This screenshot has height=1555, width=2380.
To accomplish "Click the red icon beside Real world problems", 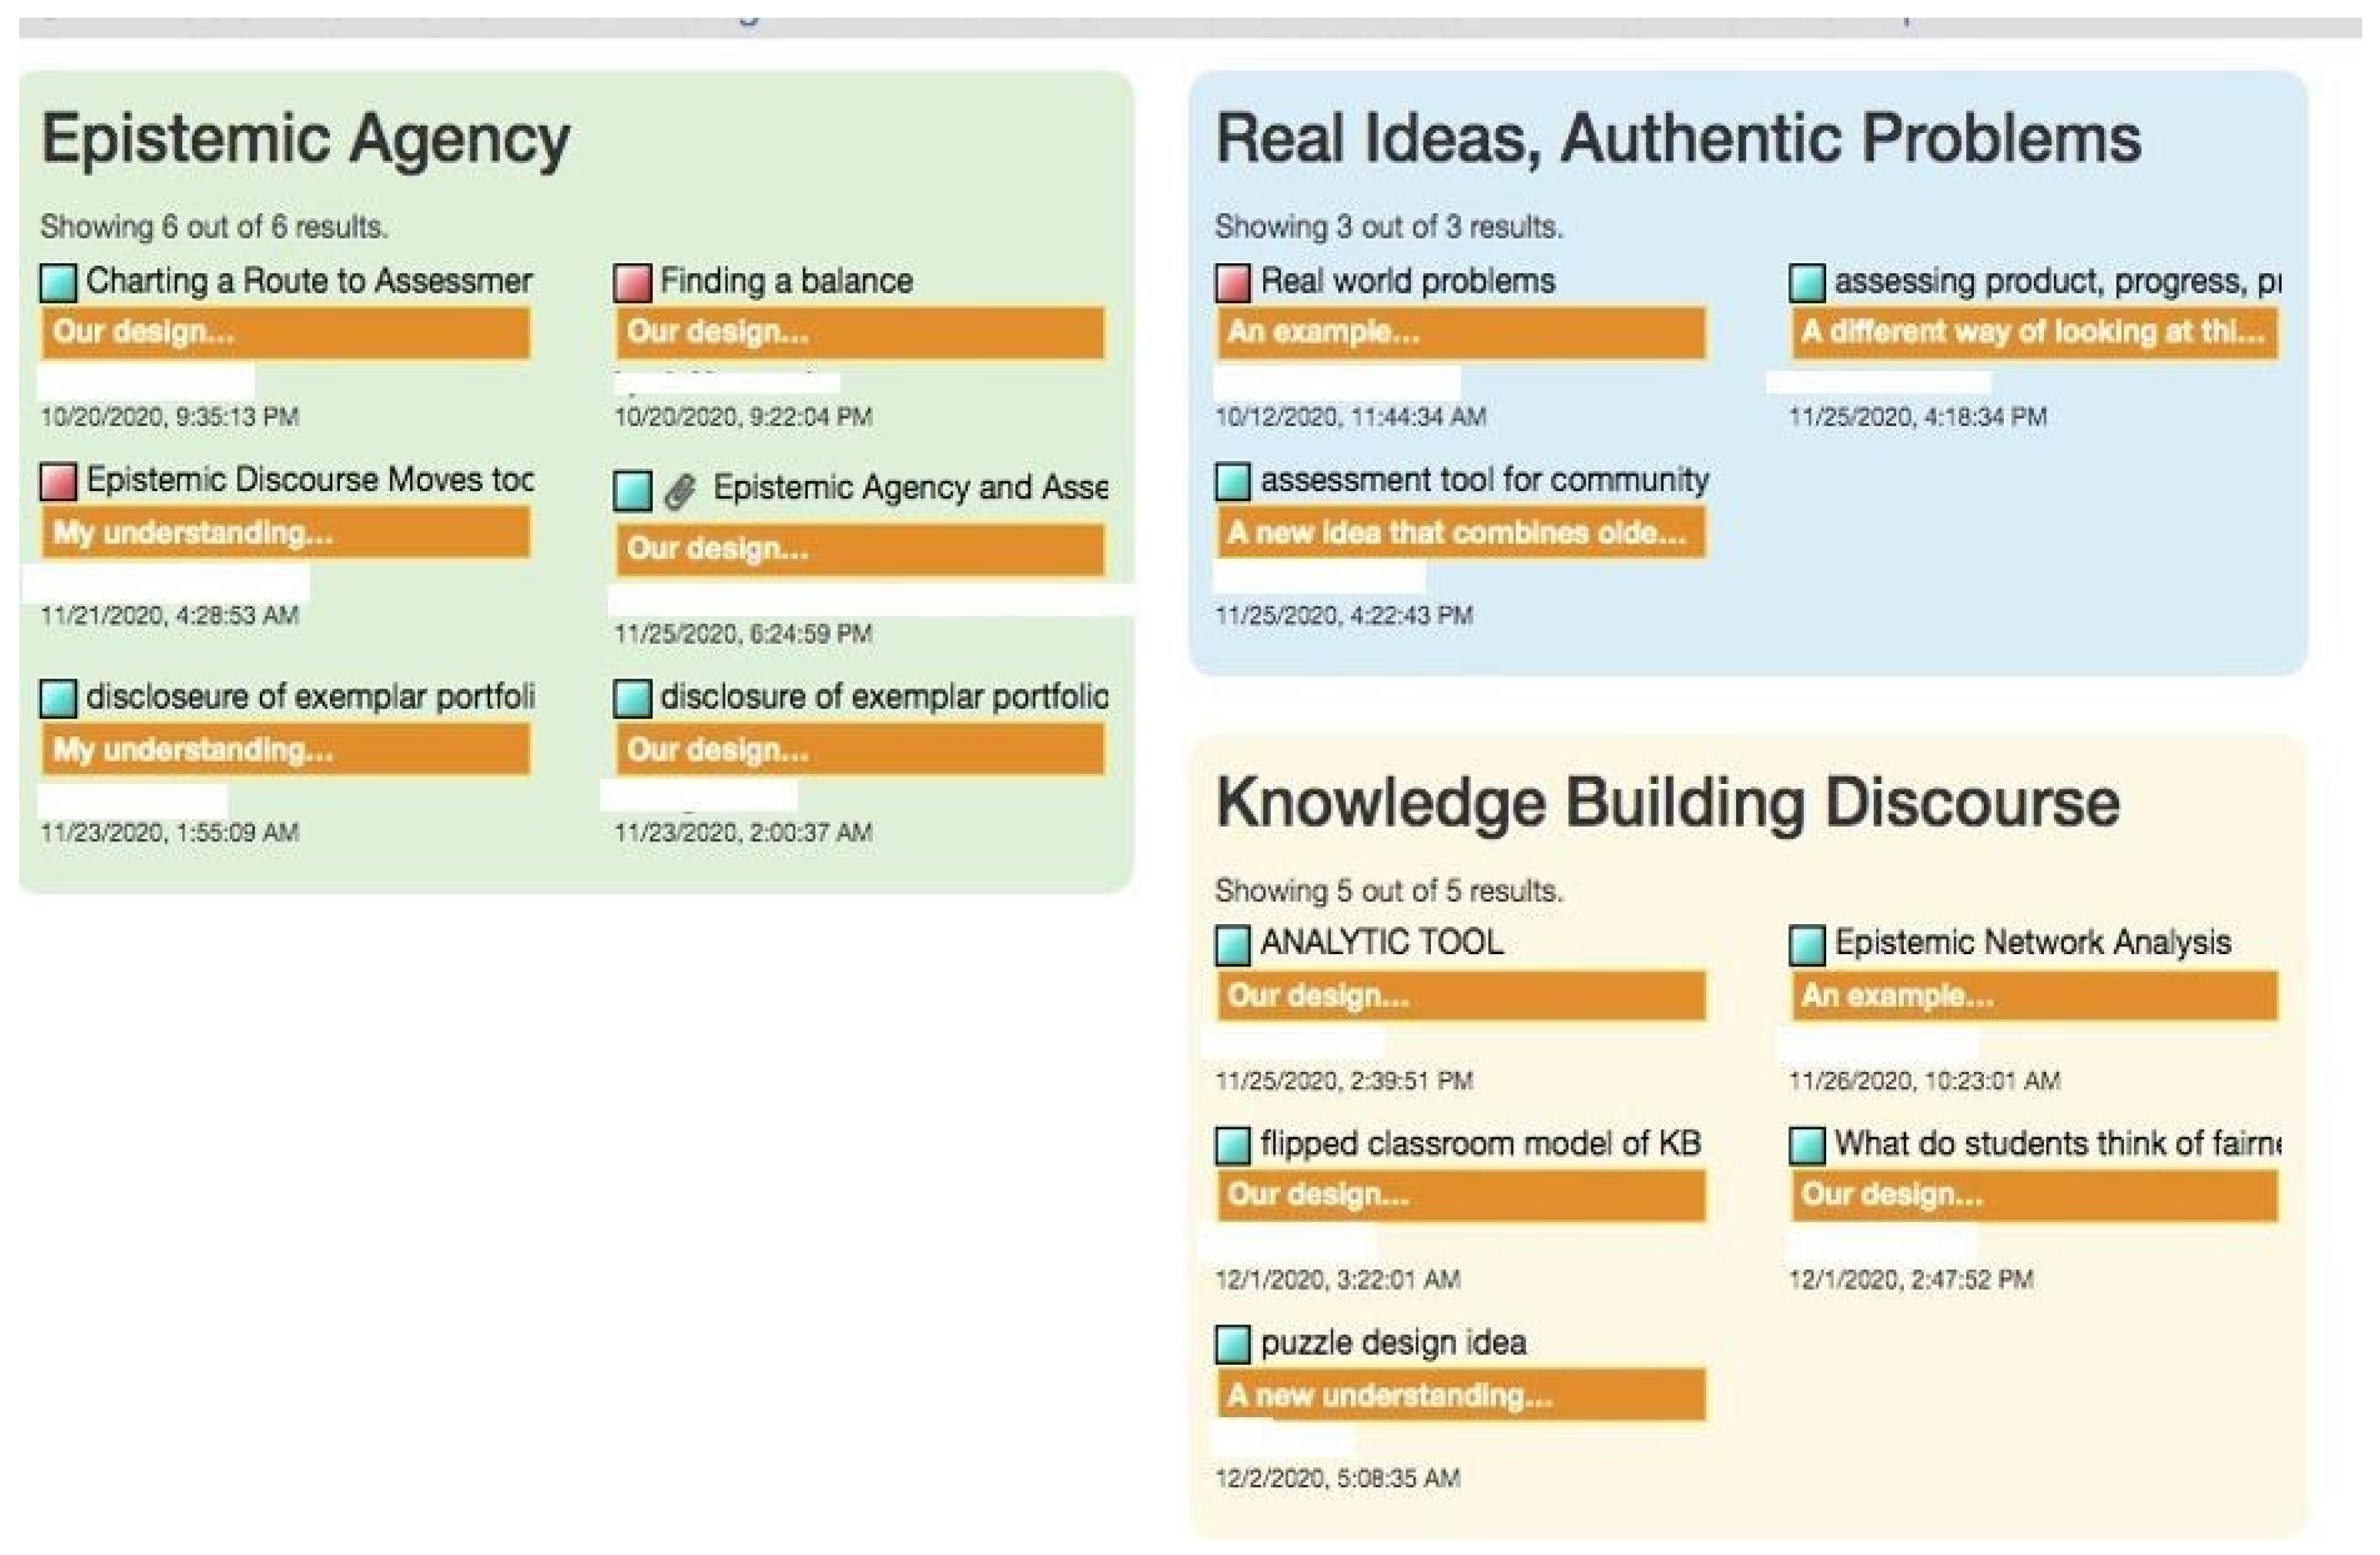I will click(1232, 283).
